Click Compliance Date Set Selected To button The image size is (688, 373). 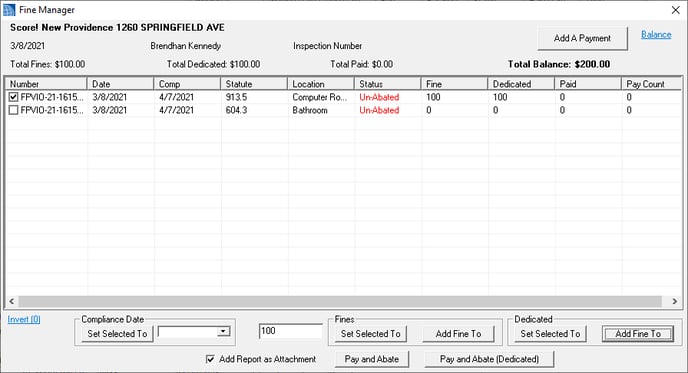(x=117, y=334)
